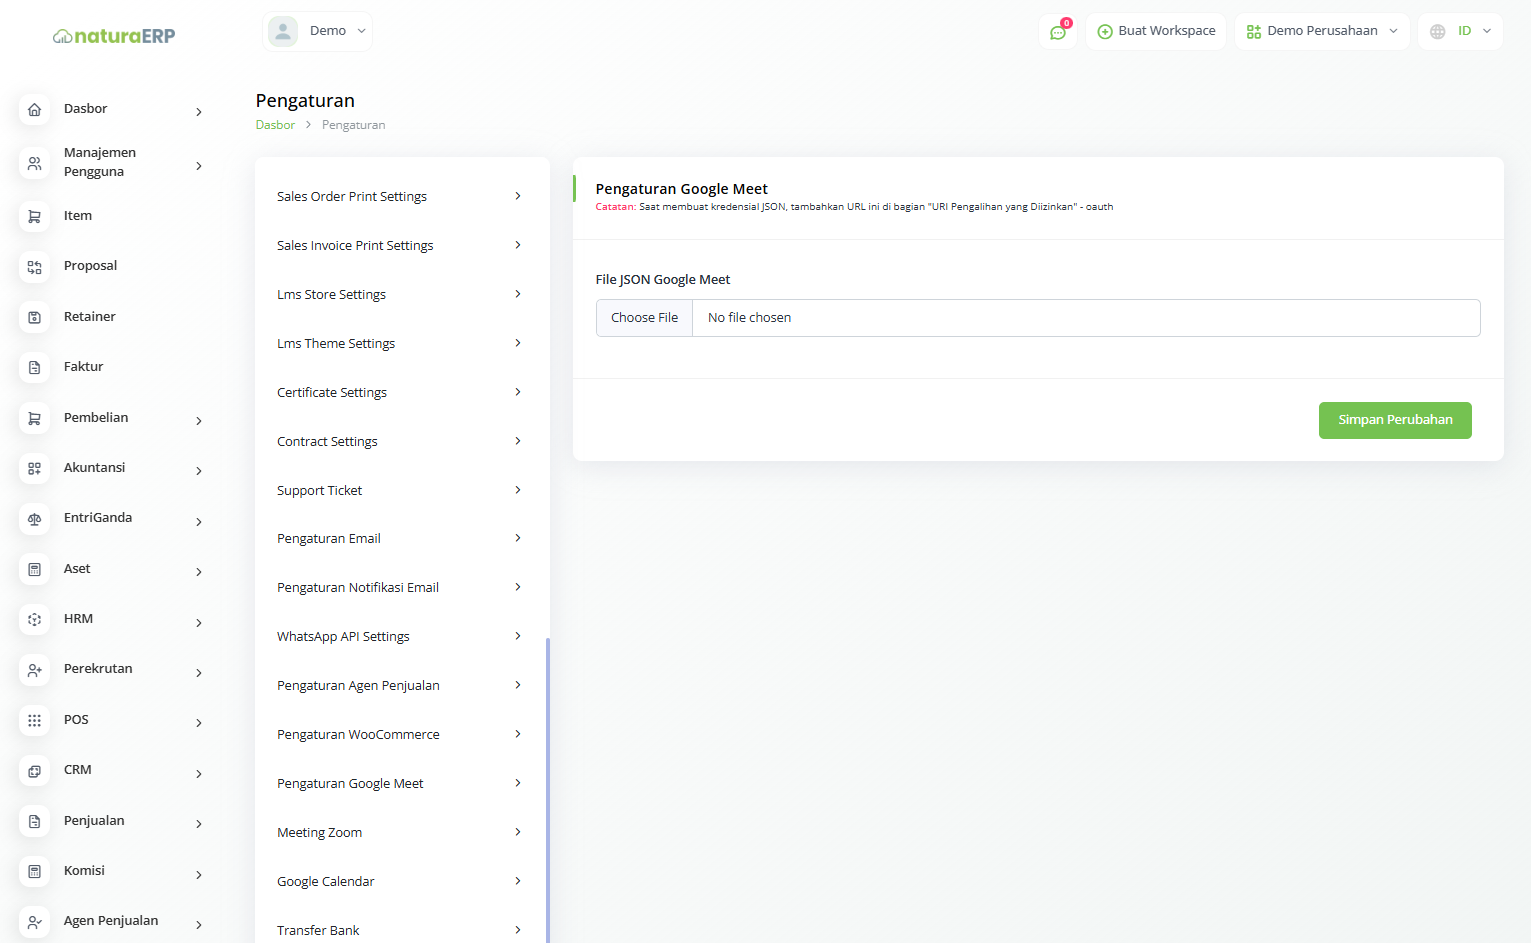Click the Manajemen Pengguna users icon

(34, 163)
